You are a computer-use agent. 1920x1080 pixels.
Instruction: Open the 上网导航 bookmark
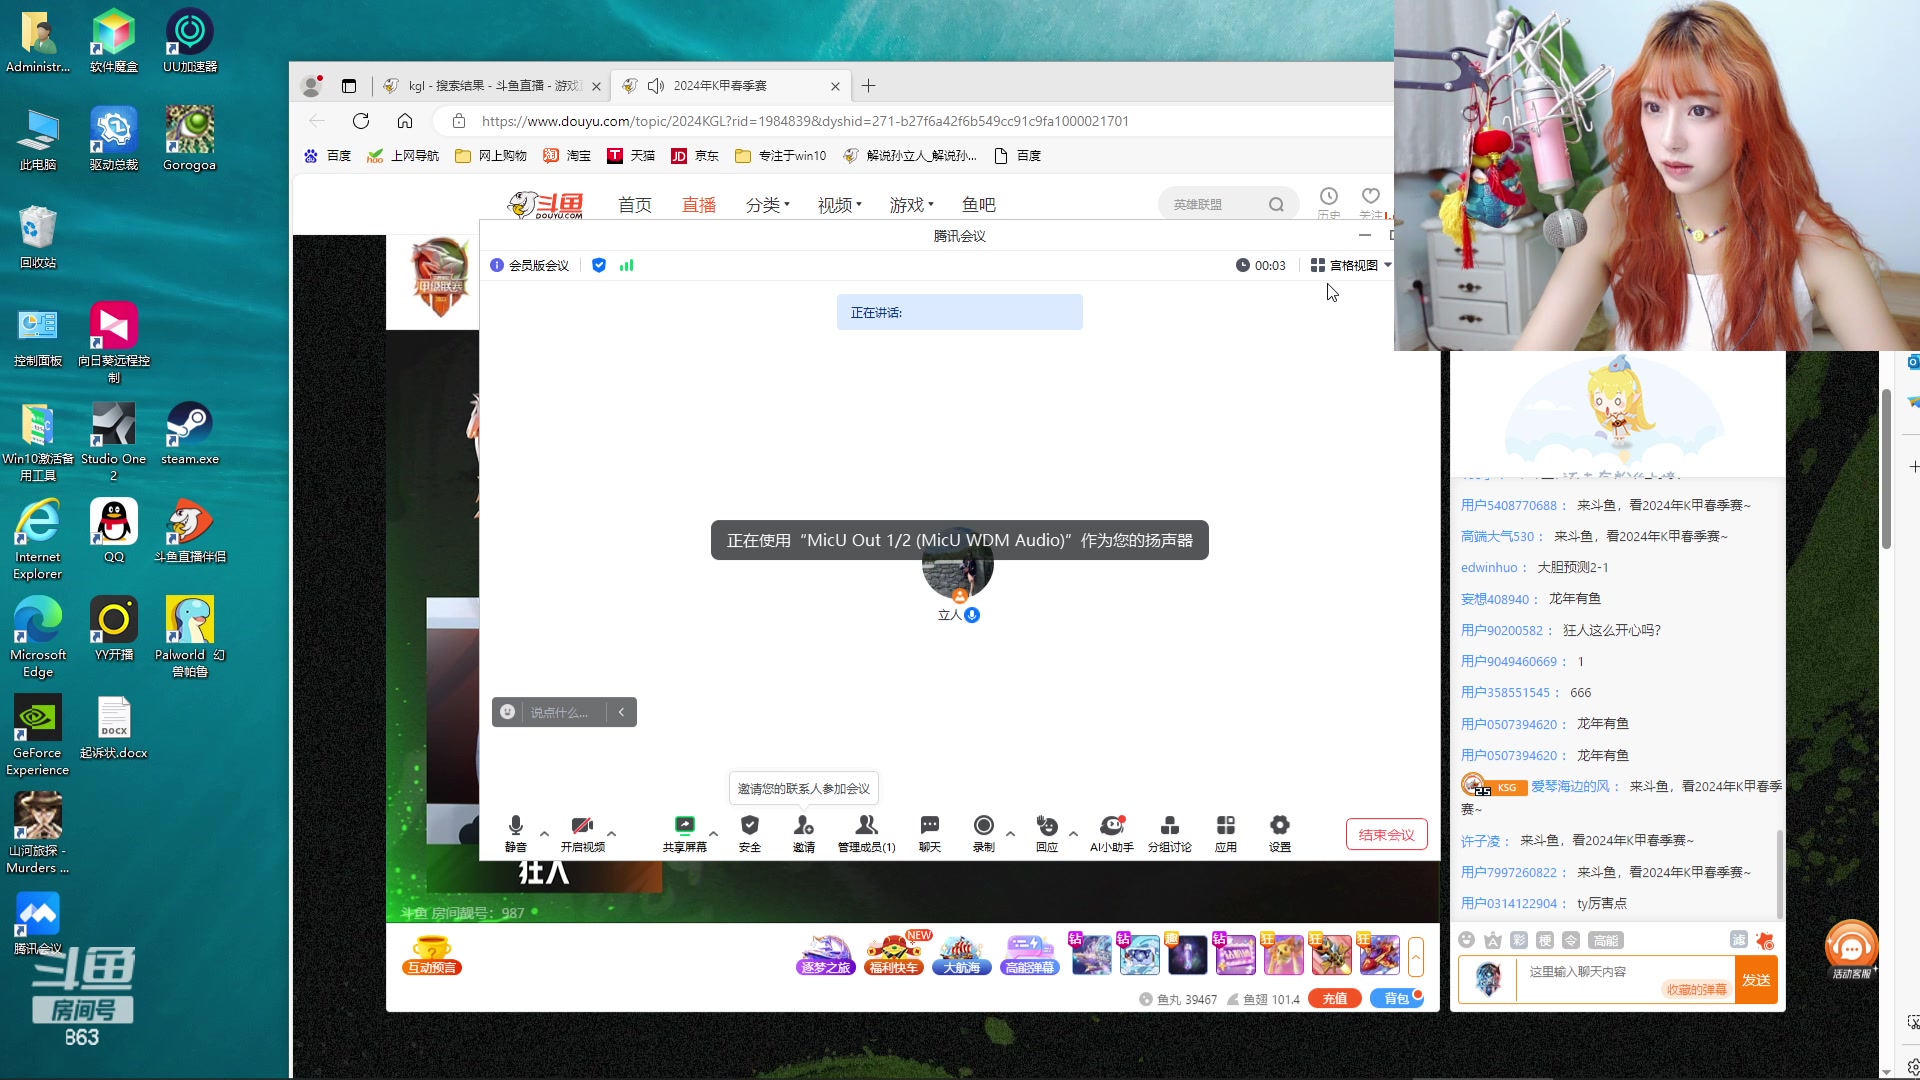(x=403, y=156)
